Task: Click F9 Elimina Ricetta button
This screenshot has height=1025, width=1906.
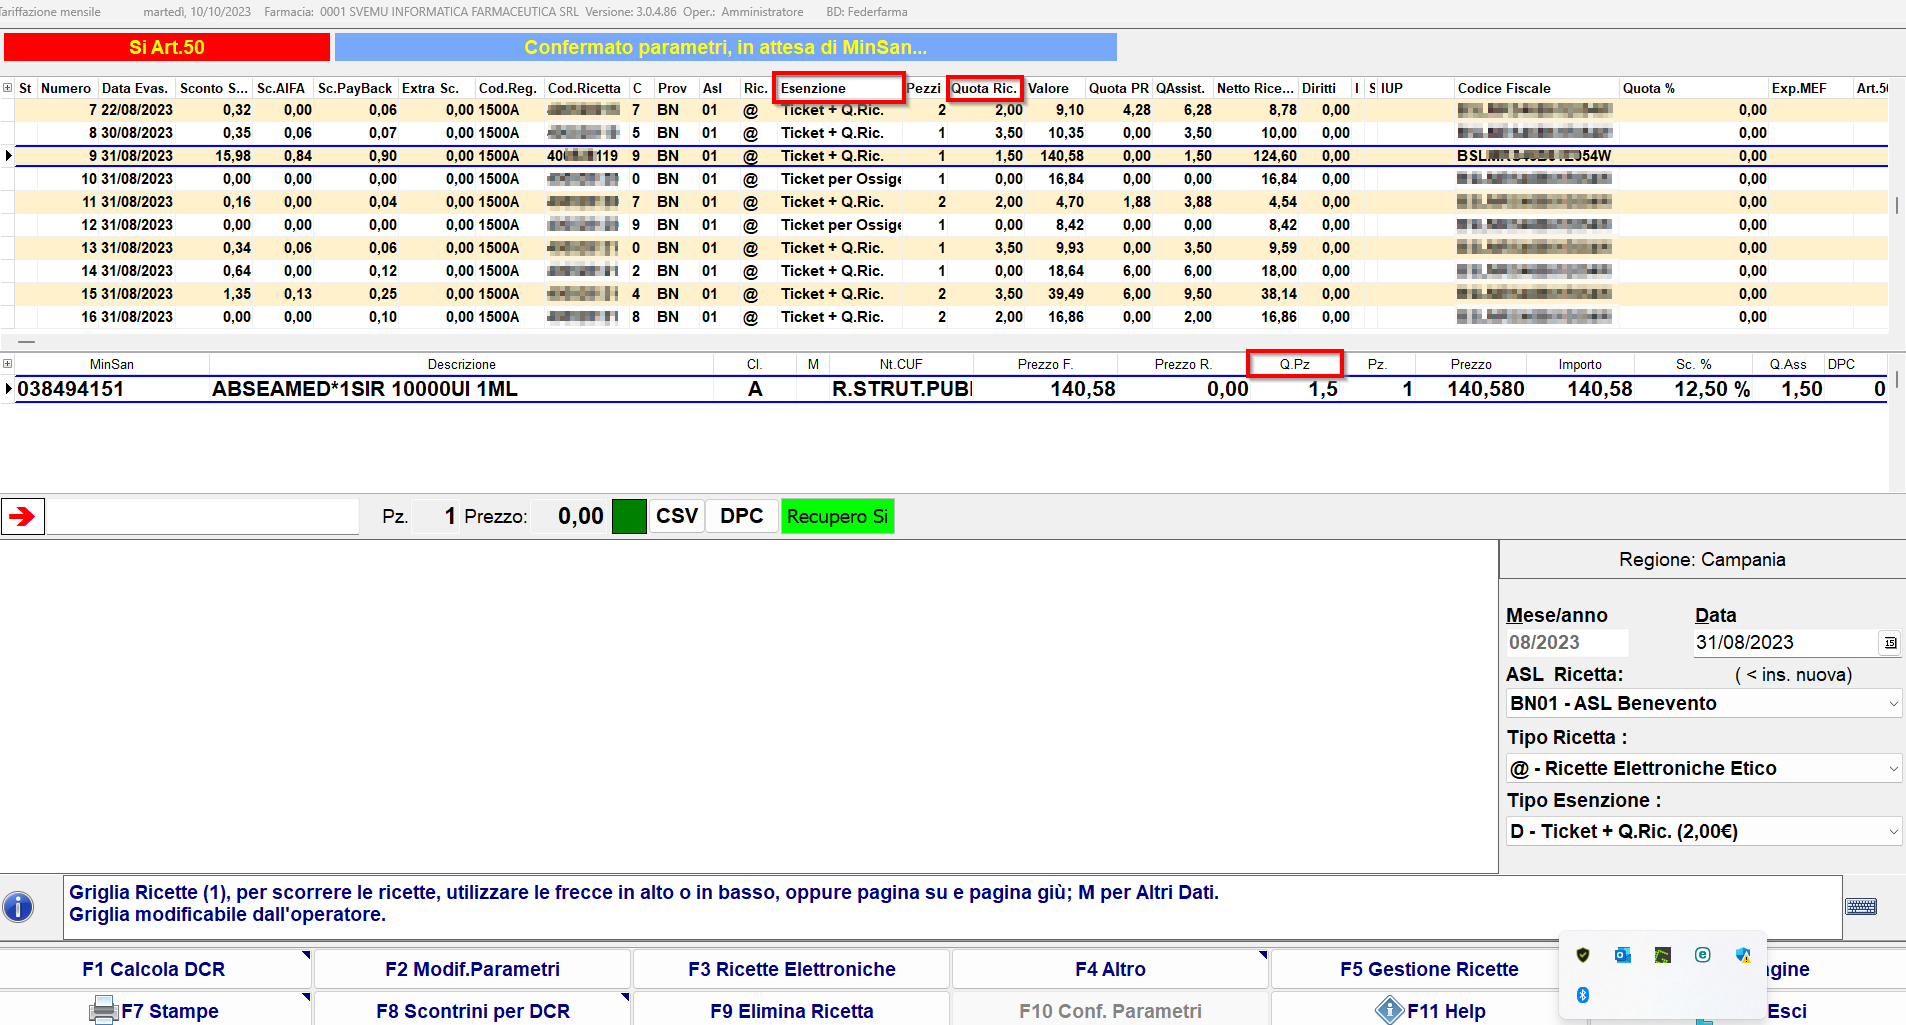Action: click(x=791, y=1011)
